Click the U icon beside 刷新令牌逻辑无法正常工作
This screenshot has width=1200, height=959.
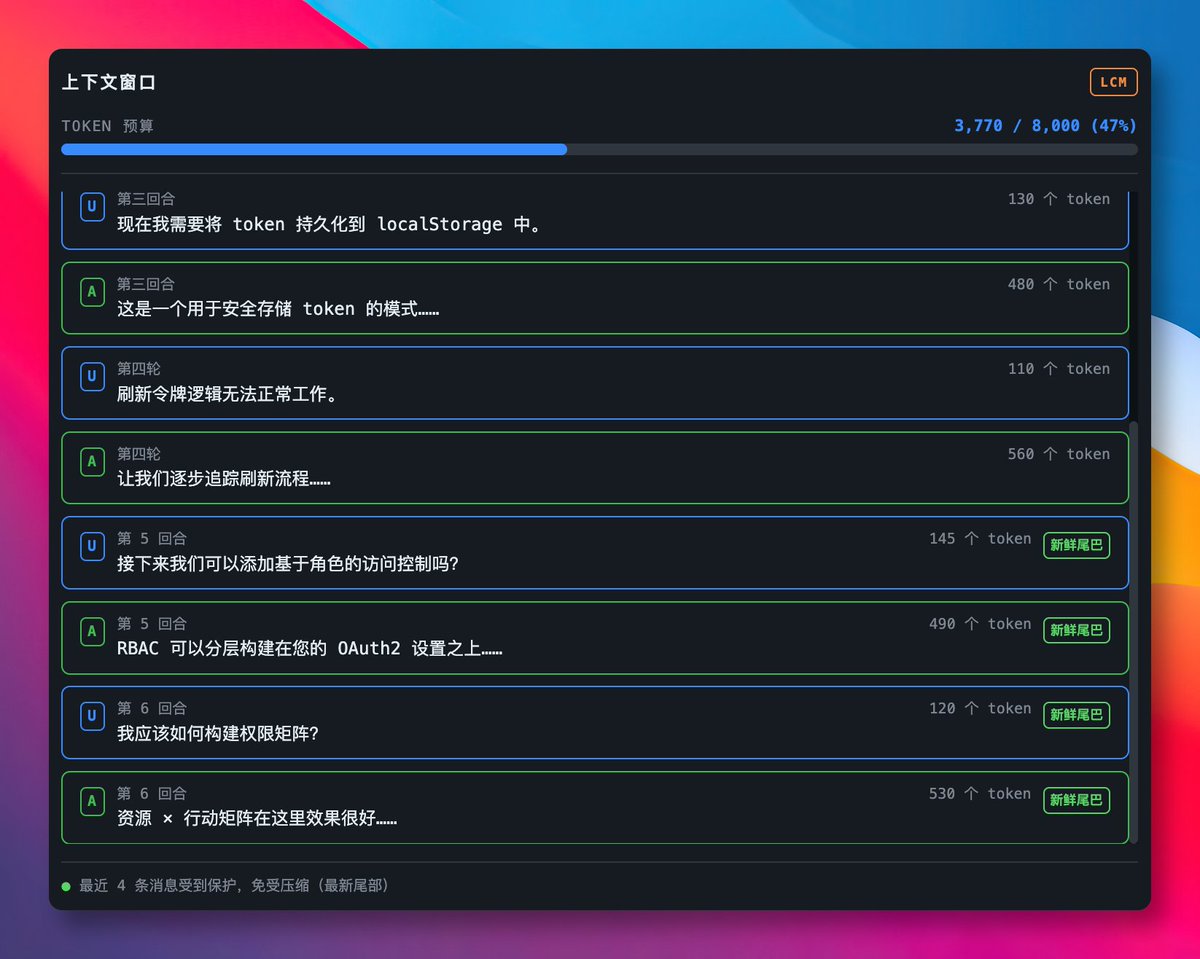pos(92,377)
